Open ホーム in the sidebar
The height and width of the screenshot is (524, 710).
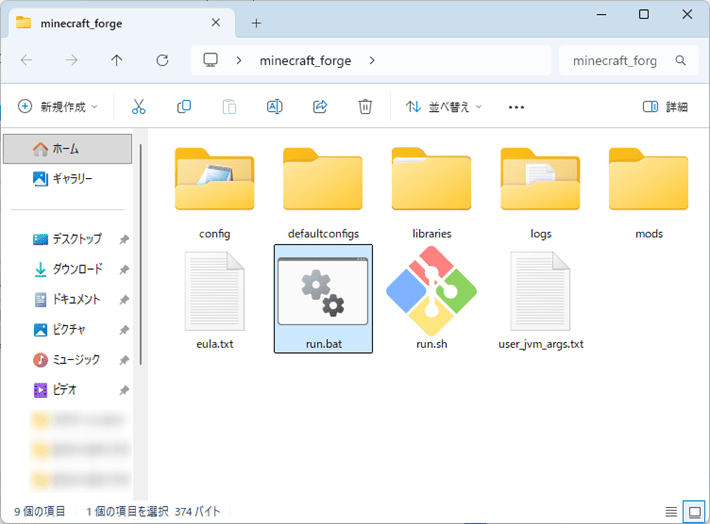68,149
